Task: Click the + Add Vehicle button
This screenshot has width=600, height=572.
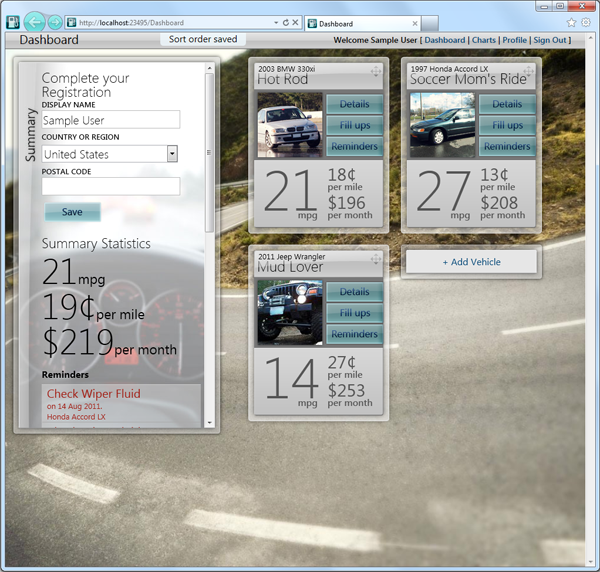Action: tap(471, 262)
